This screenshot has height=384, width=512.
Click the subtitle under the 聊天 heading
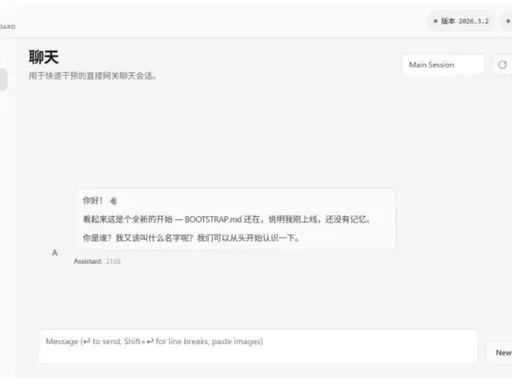[92, 76]
